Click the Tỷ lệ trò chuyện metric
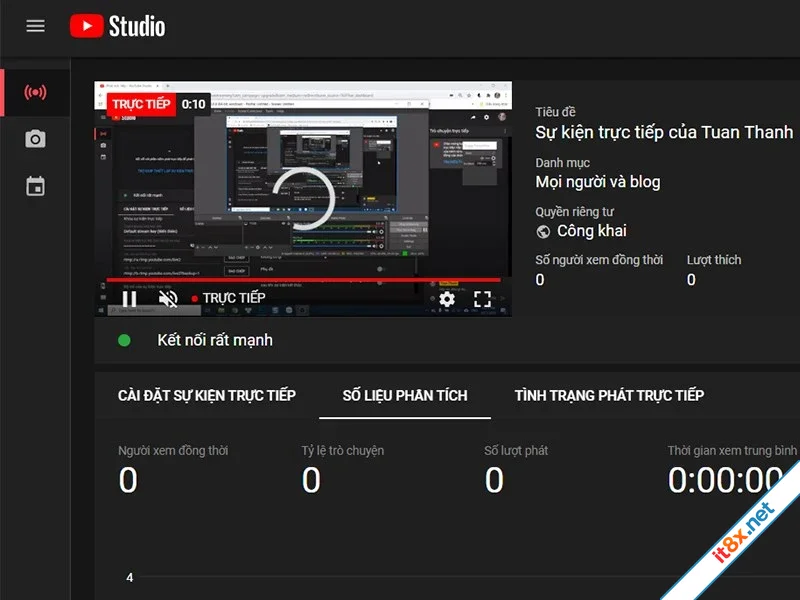800x600 pixels. [x=342, y=469]
